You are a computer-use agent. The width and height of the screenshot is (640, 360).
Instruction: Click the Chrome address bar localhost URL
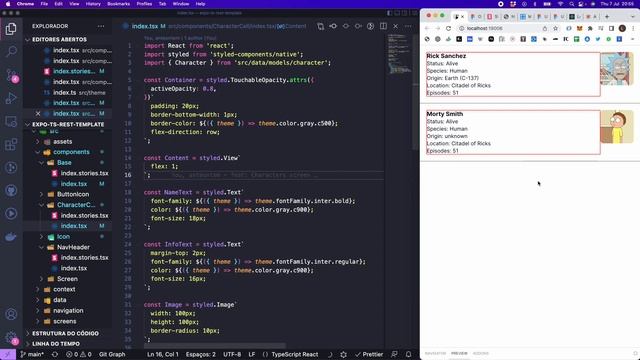point(485,29)
